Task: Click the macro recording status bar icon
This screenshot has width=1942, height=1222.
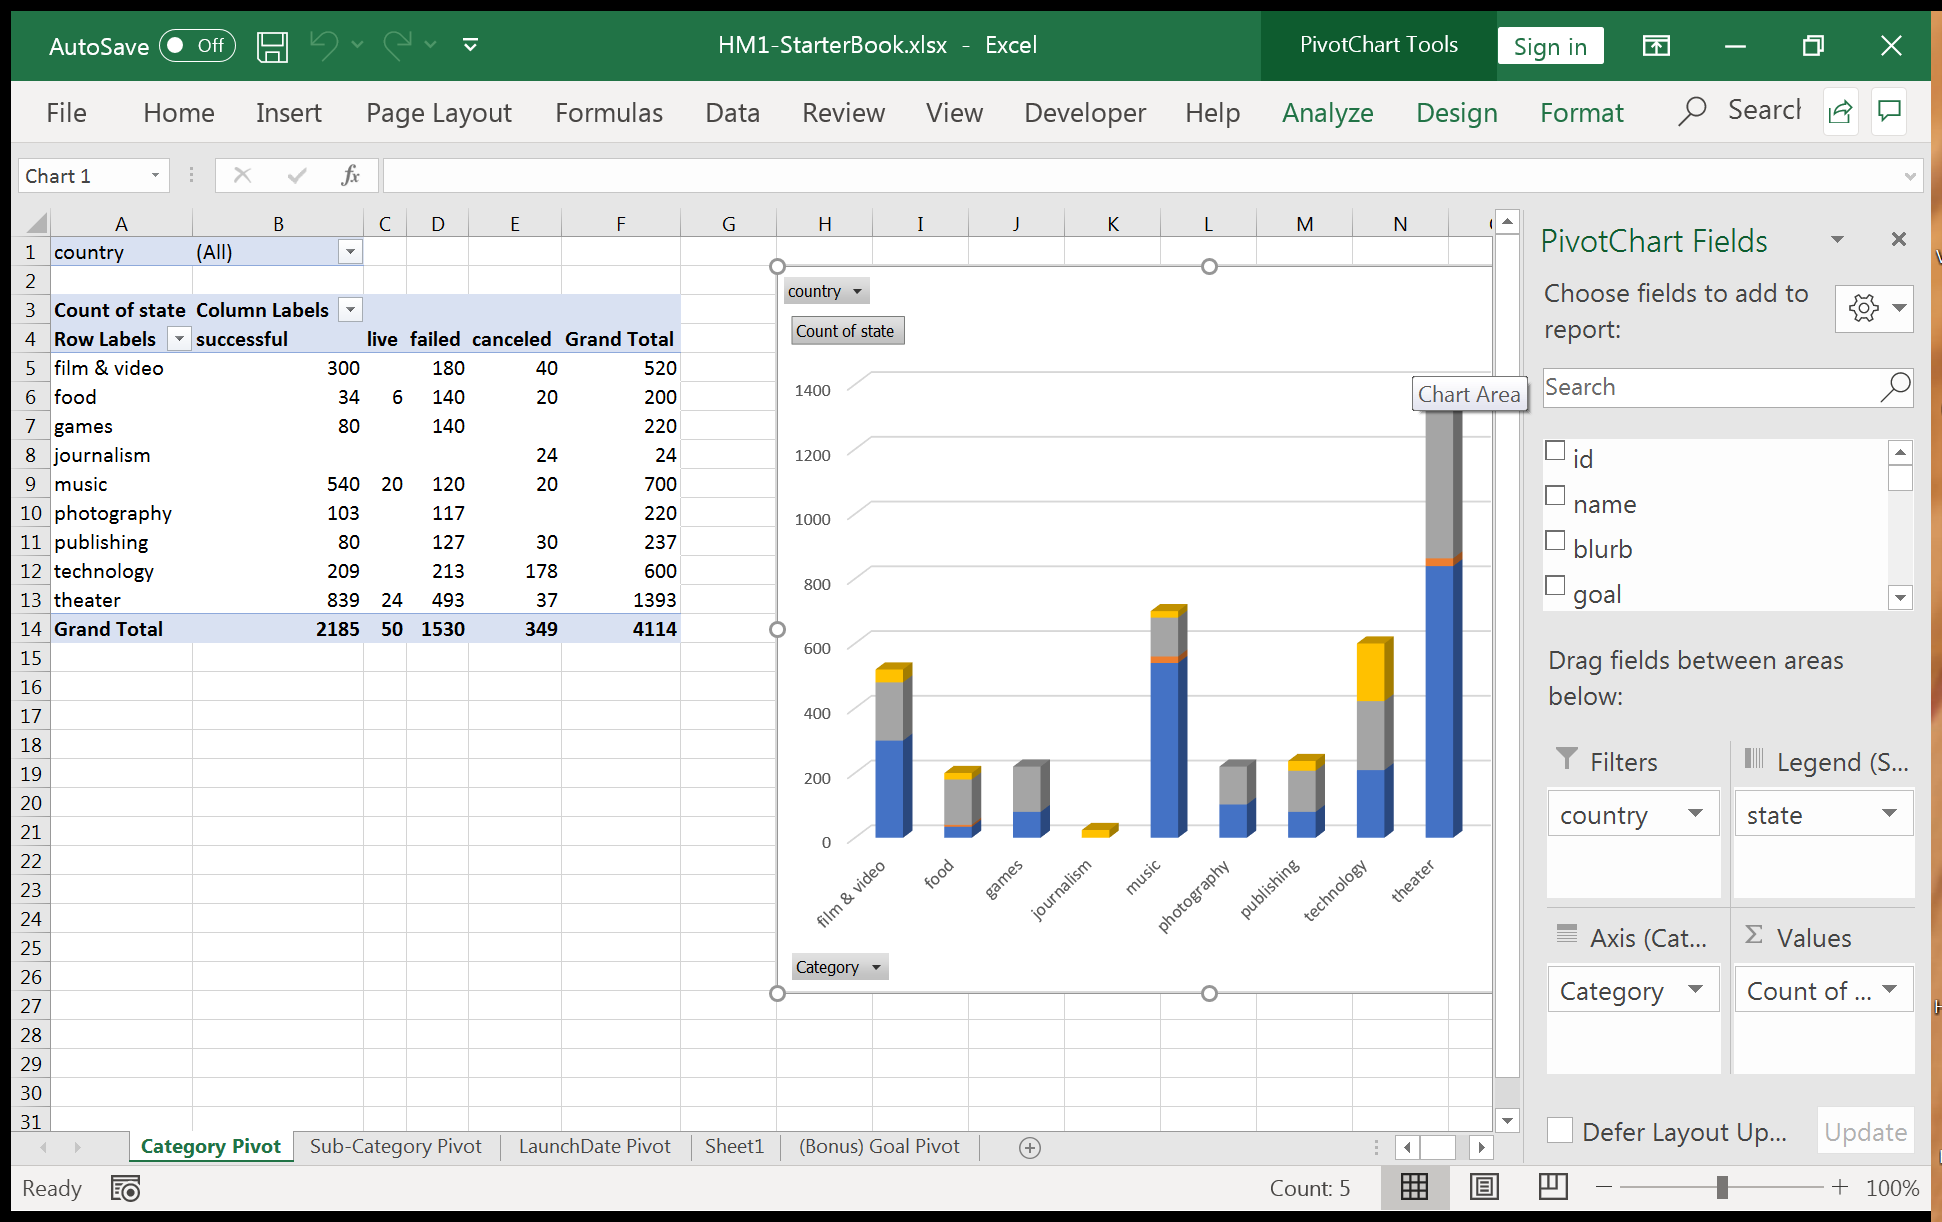Action: point(125,1188)
